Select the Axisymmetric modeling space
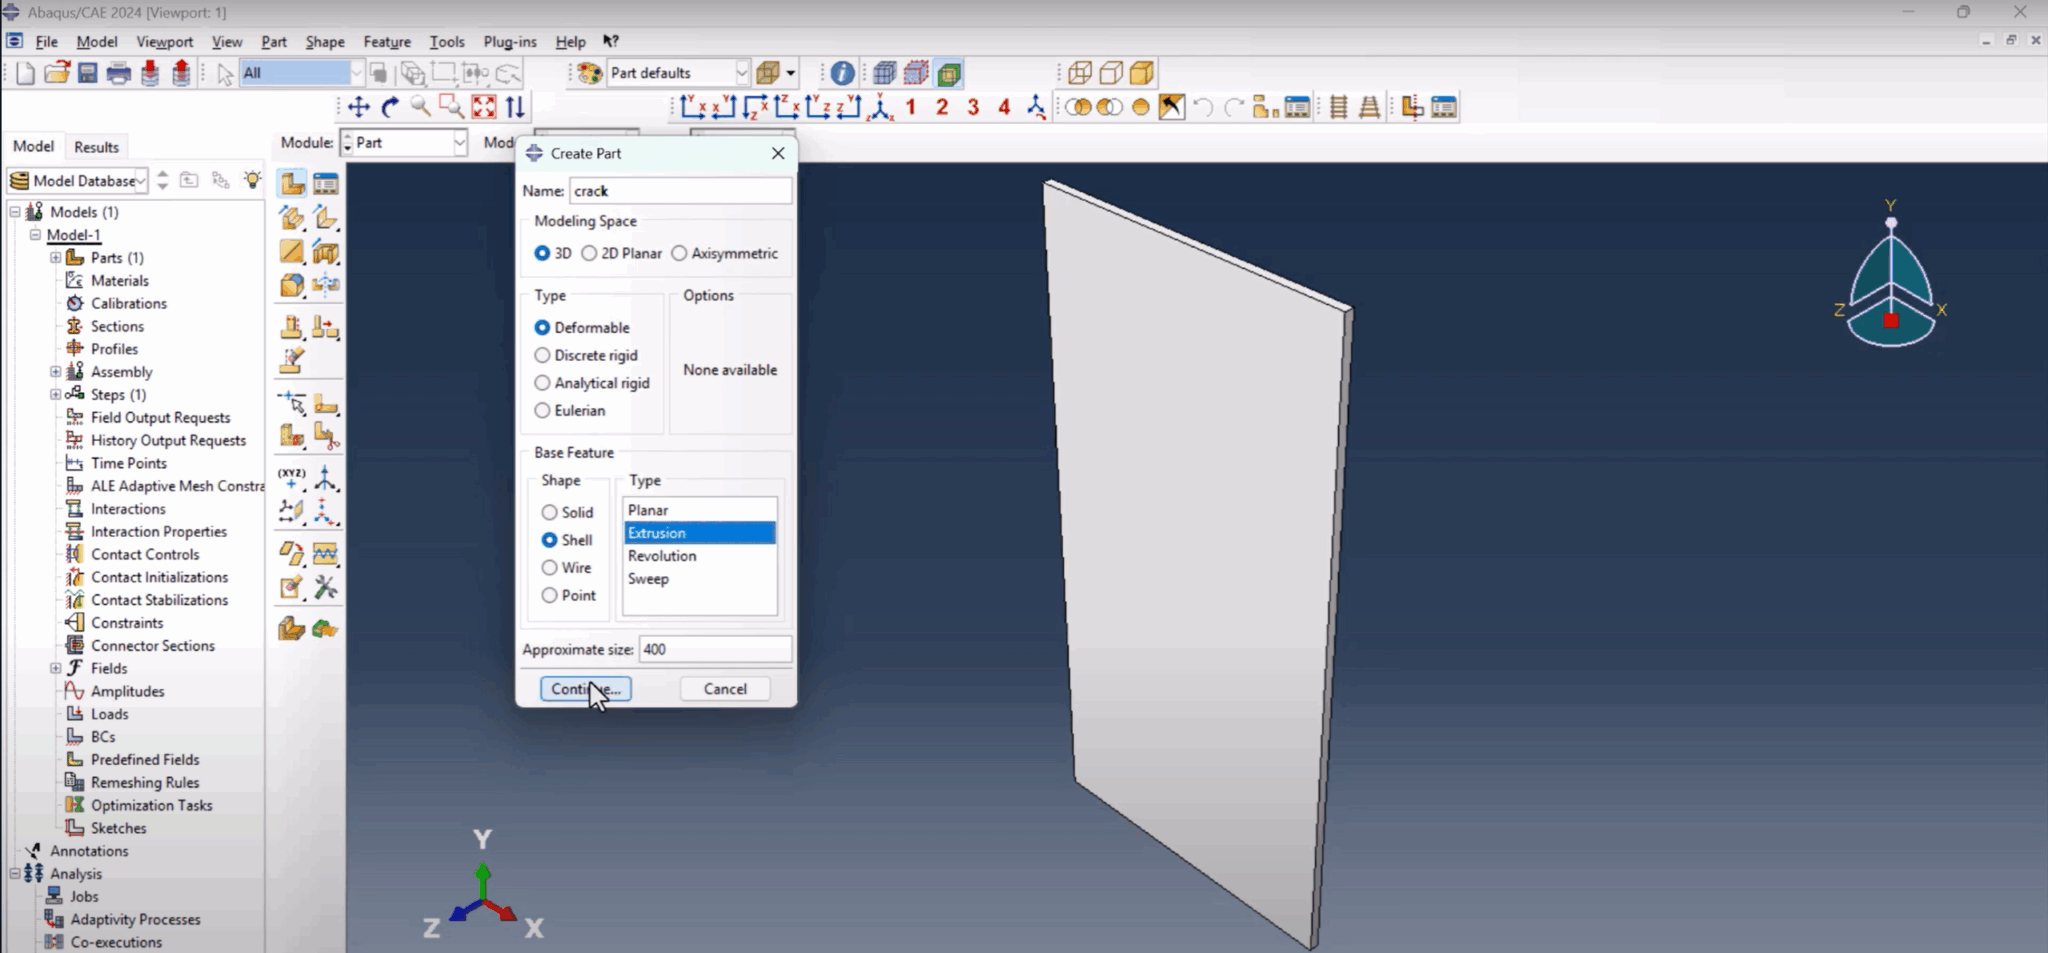Image resolution: width=2048 pixels, height=953 pixels. coord(681,253)
